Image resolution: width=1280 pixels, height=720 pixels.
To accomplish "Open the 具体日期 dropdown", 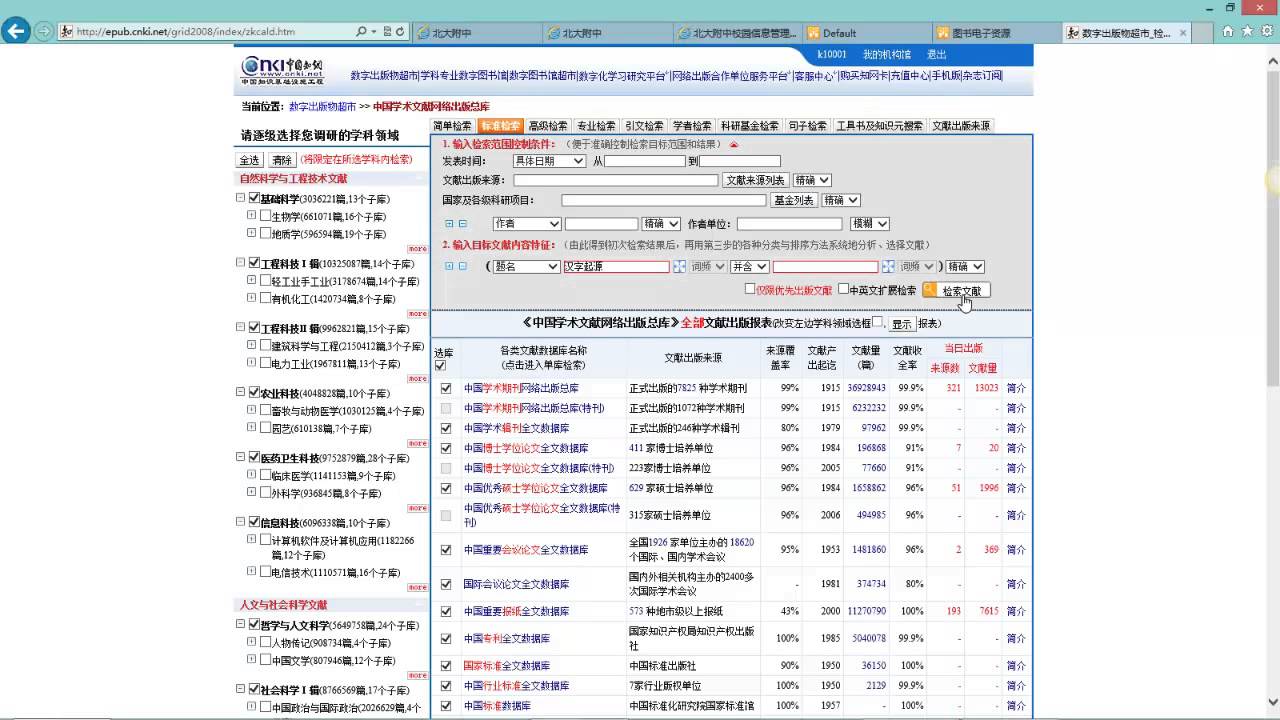I will point(548,161).
